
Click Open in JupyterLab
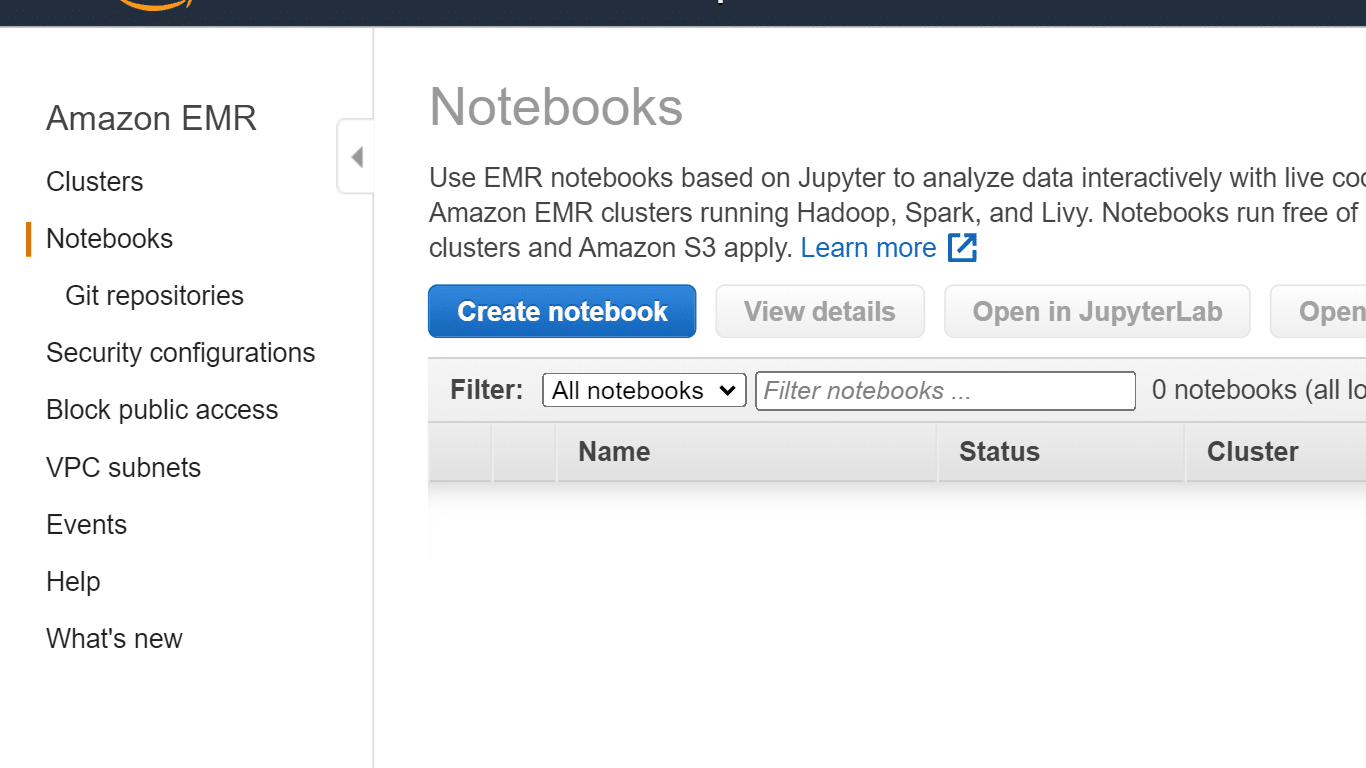point(1096,311)
